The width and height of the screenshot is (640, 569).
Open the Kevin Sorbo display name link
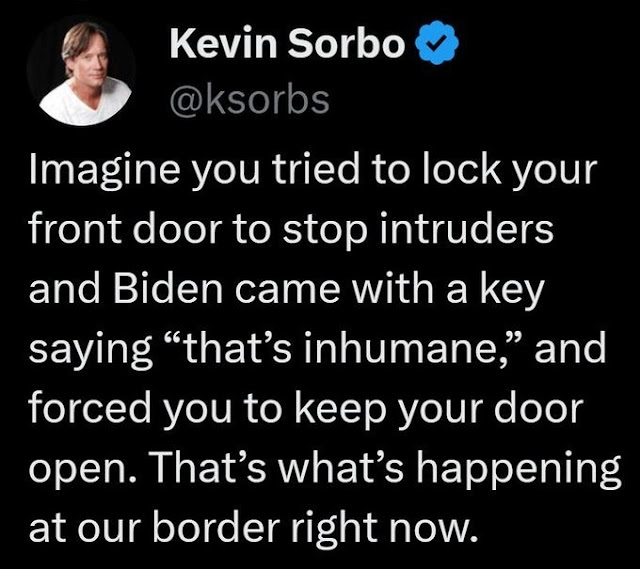point(287,44)
